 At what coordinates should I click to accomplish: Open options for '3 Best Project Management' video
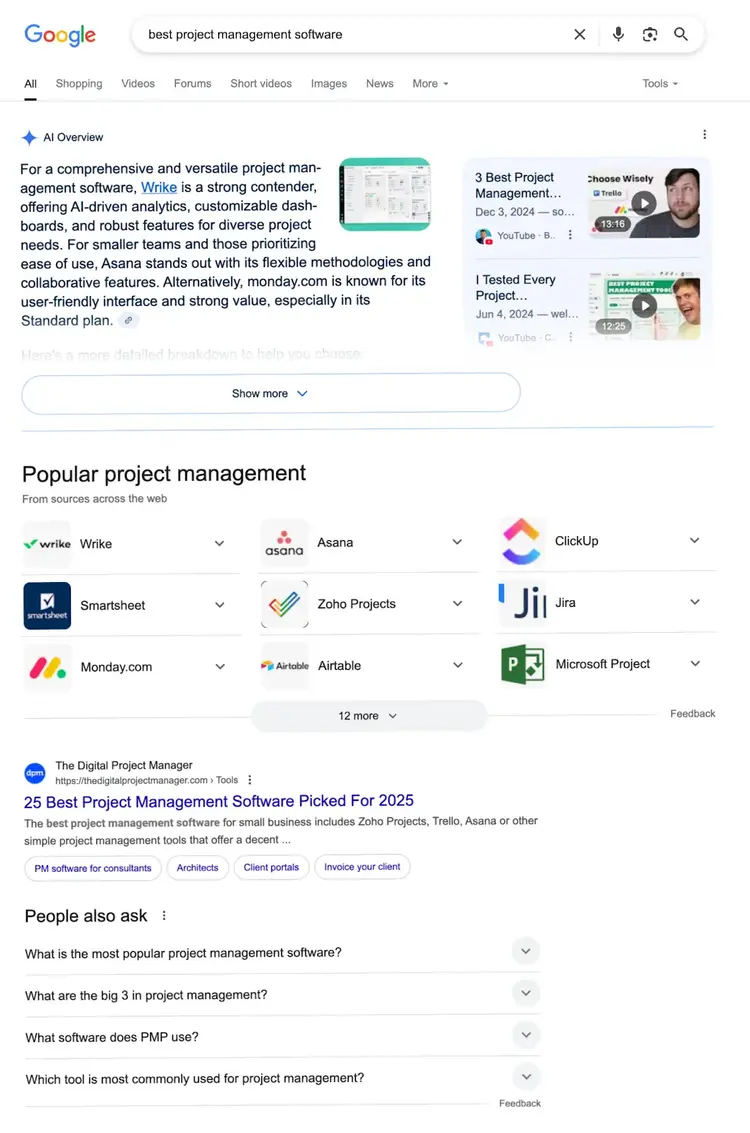(x=570, y=235)
